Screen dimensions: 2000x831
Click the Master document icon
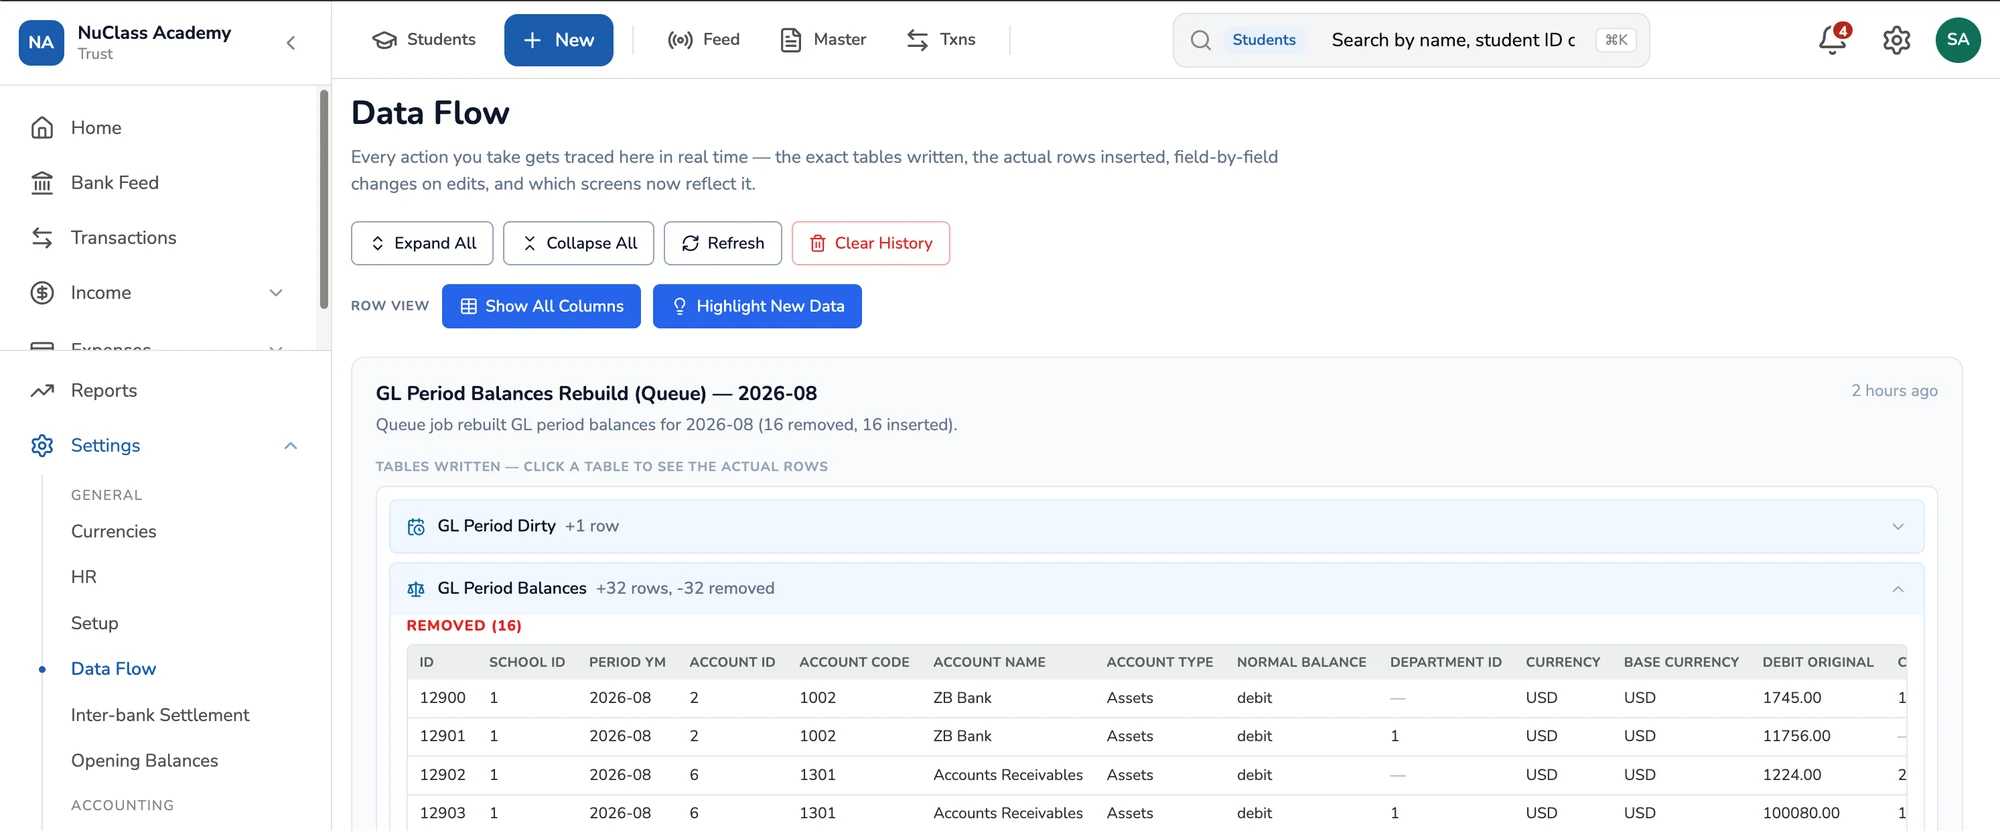(x=791, y=40)
